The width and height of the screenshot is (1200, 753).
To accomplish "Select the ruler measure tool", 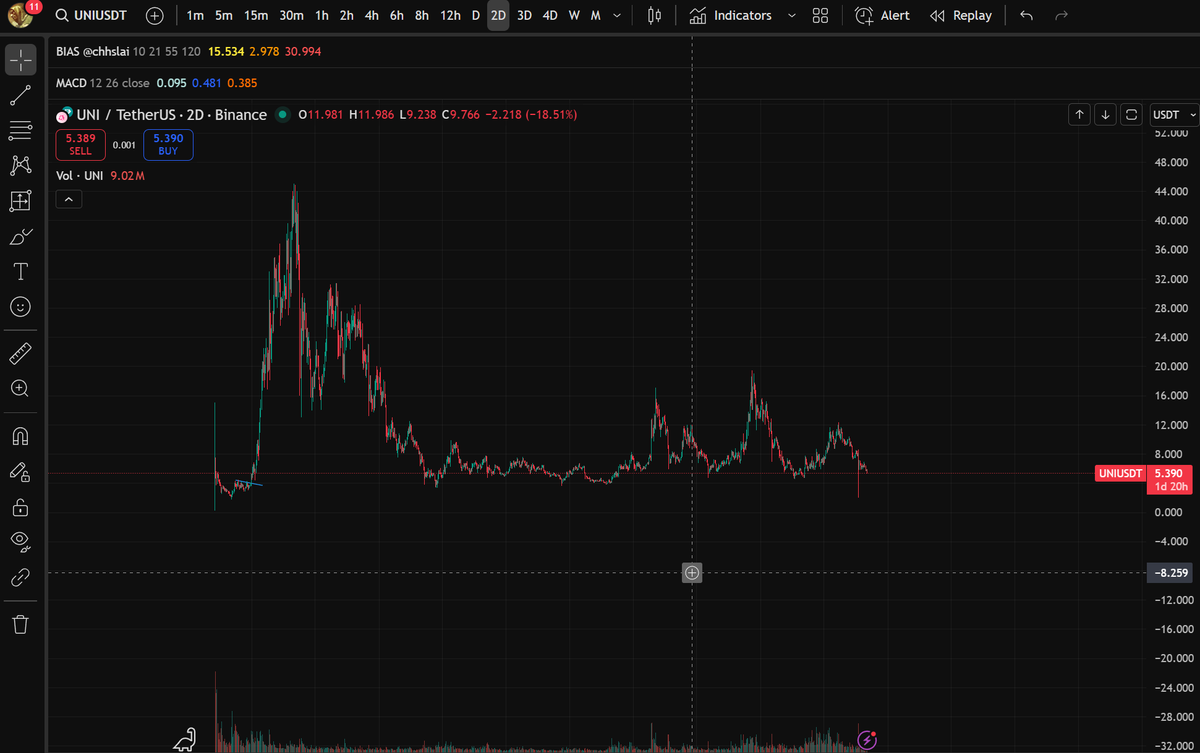I will pos(20,353).
